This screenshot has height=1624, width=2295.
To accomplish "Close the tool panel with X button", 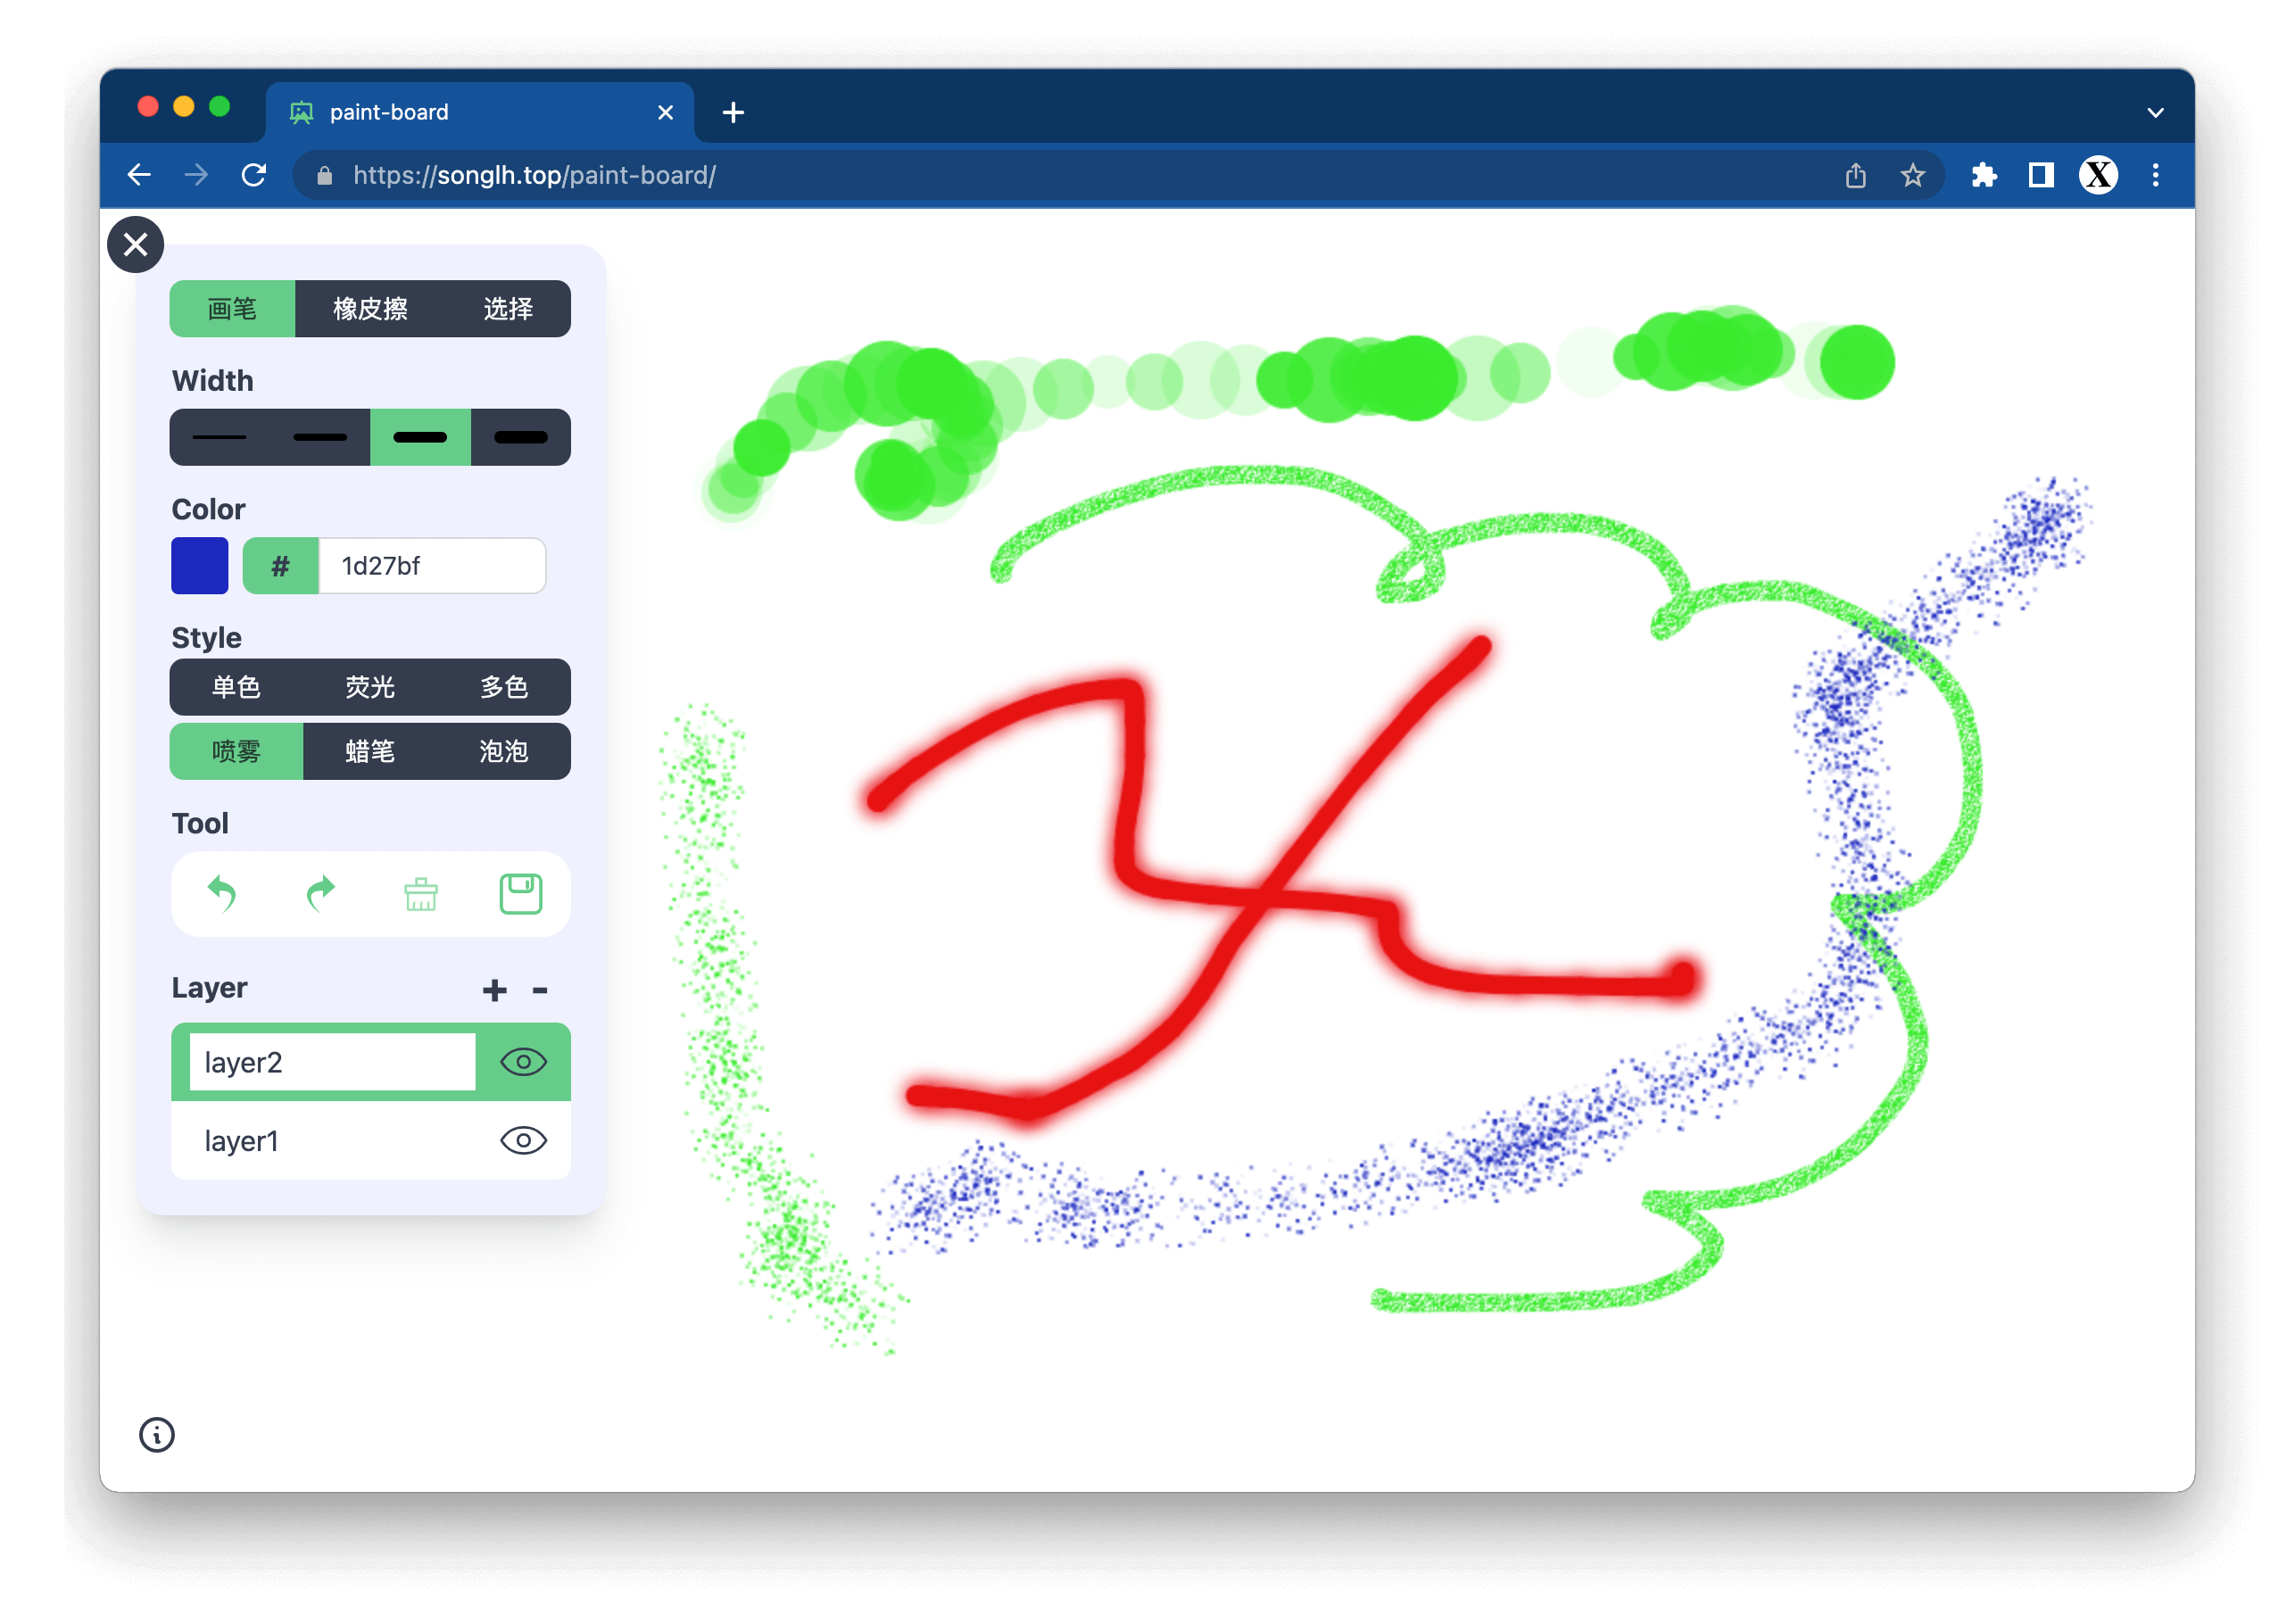I will coord(136,244).
